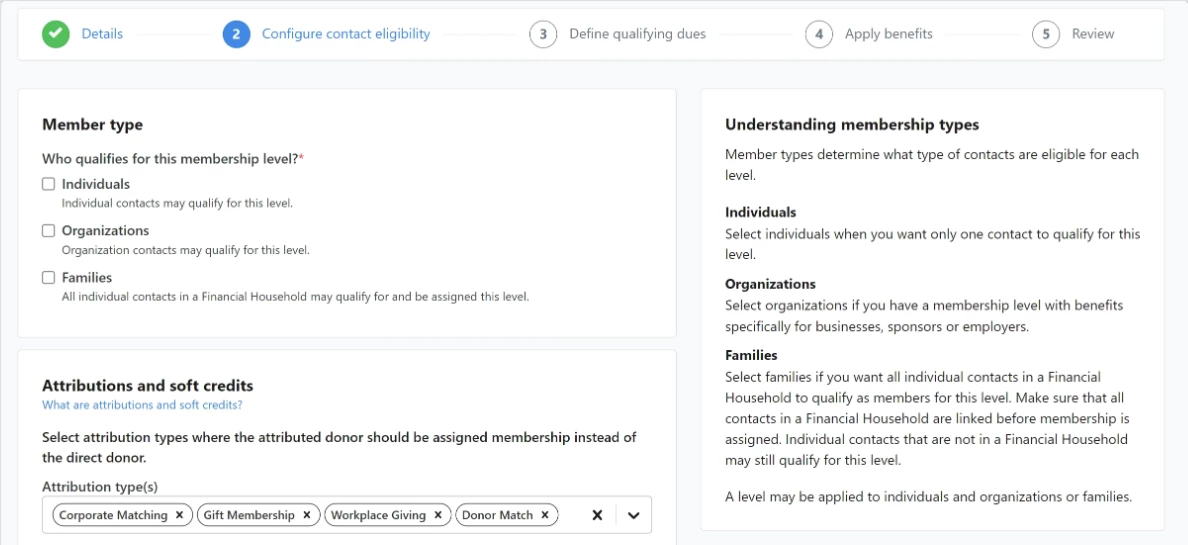Remove the Workplace Giving tag
The image size is (1188, 545).
click(438, 515)
